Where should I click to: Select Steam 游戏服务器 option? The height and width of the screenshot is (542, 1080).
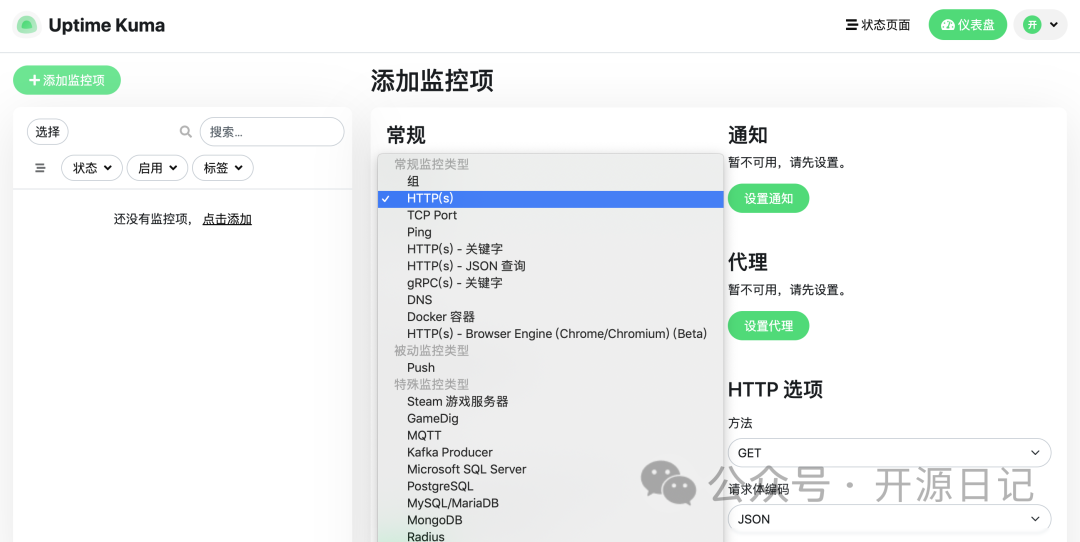[551, 402]
